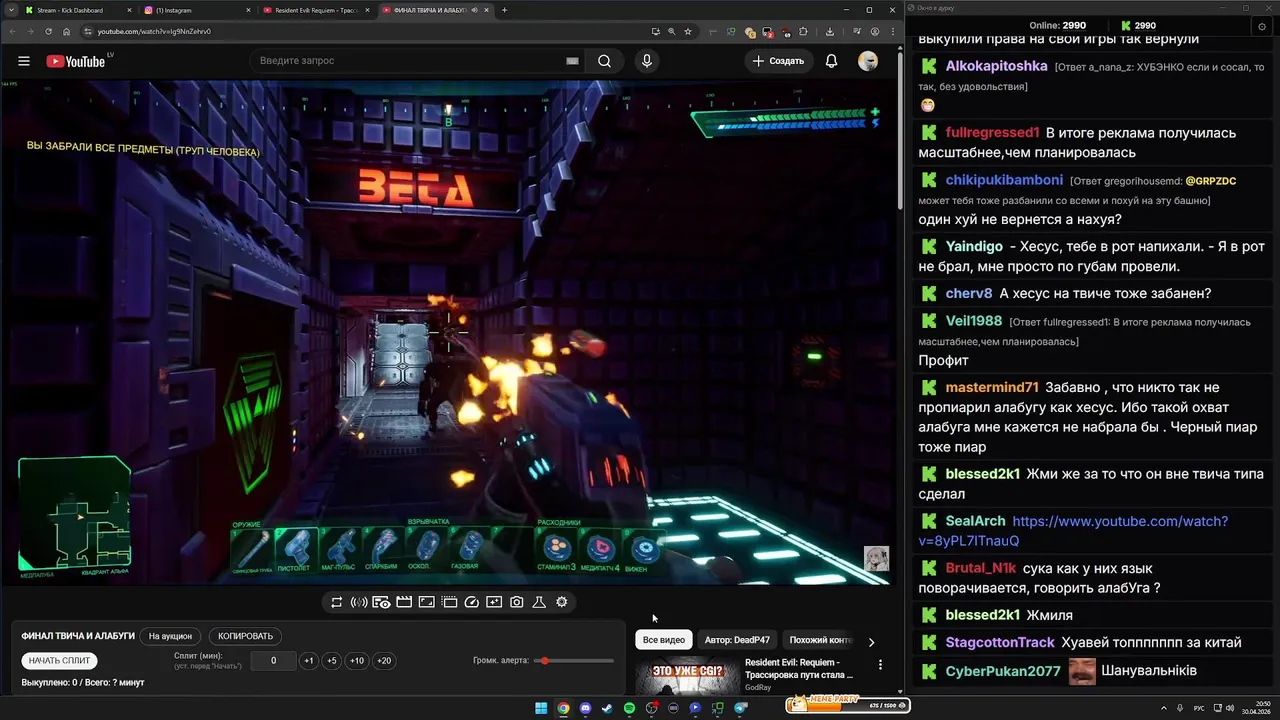Click the НАЧАТЬ СПЛИТ button
Image resolution: width=1280 pixels, height=720 pixels.
click(x=59, y=661)
